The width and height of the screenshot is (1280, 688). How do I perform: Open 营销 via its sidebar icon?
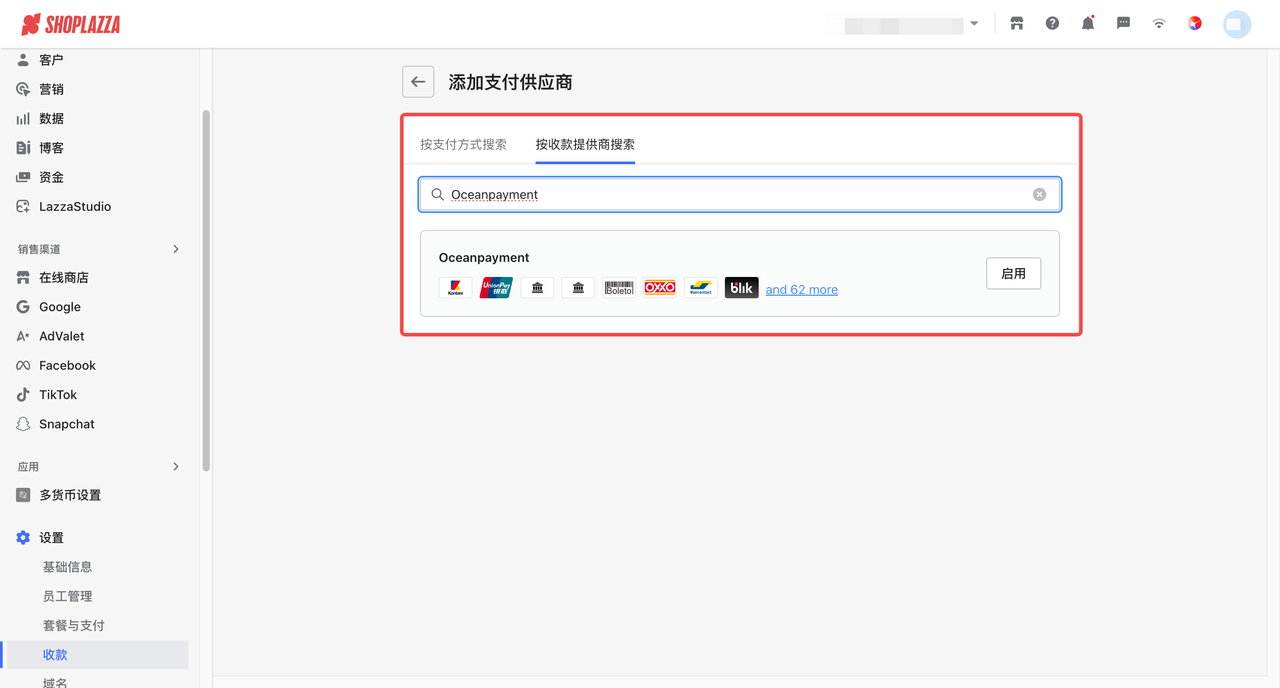pyautogui.click(x=23, y=89)
